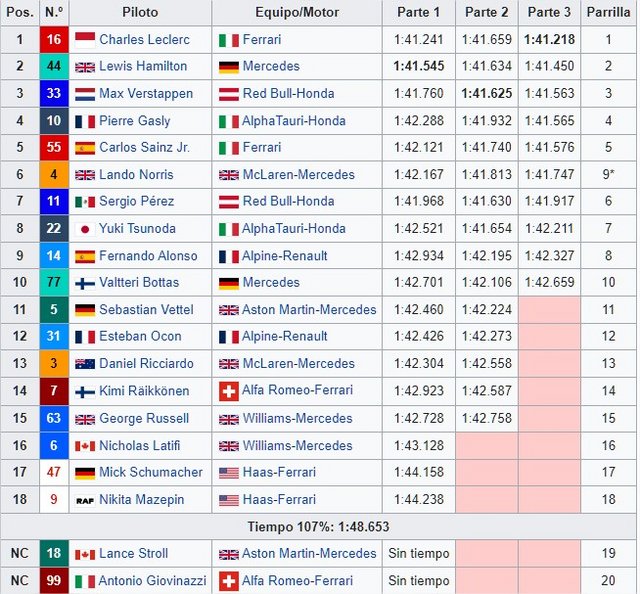
Task: Click the Canadian flag beside Nicholas Latifi
Action: point(85,446)
